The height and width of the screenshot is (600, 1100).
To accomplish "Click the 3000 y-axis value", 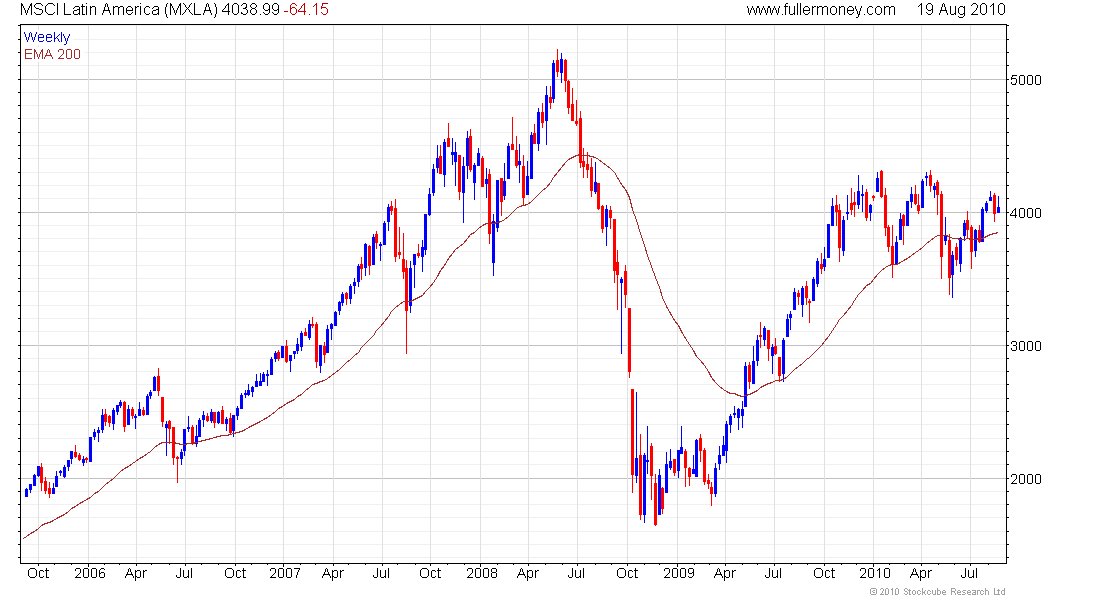I will tap(1026, 346).
